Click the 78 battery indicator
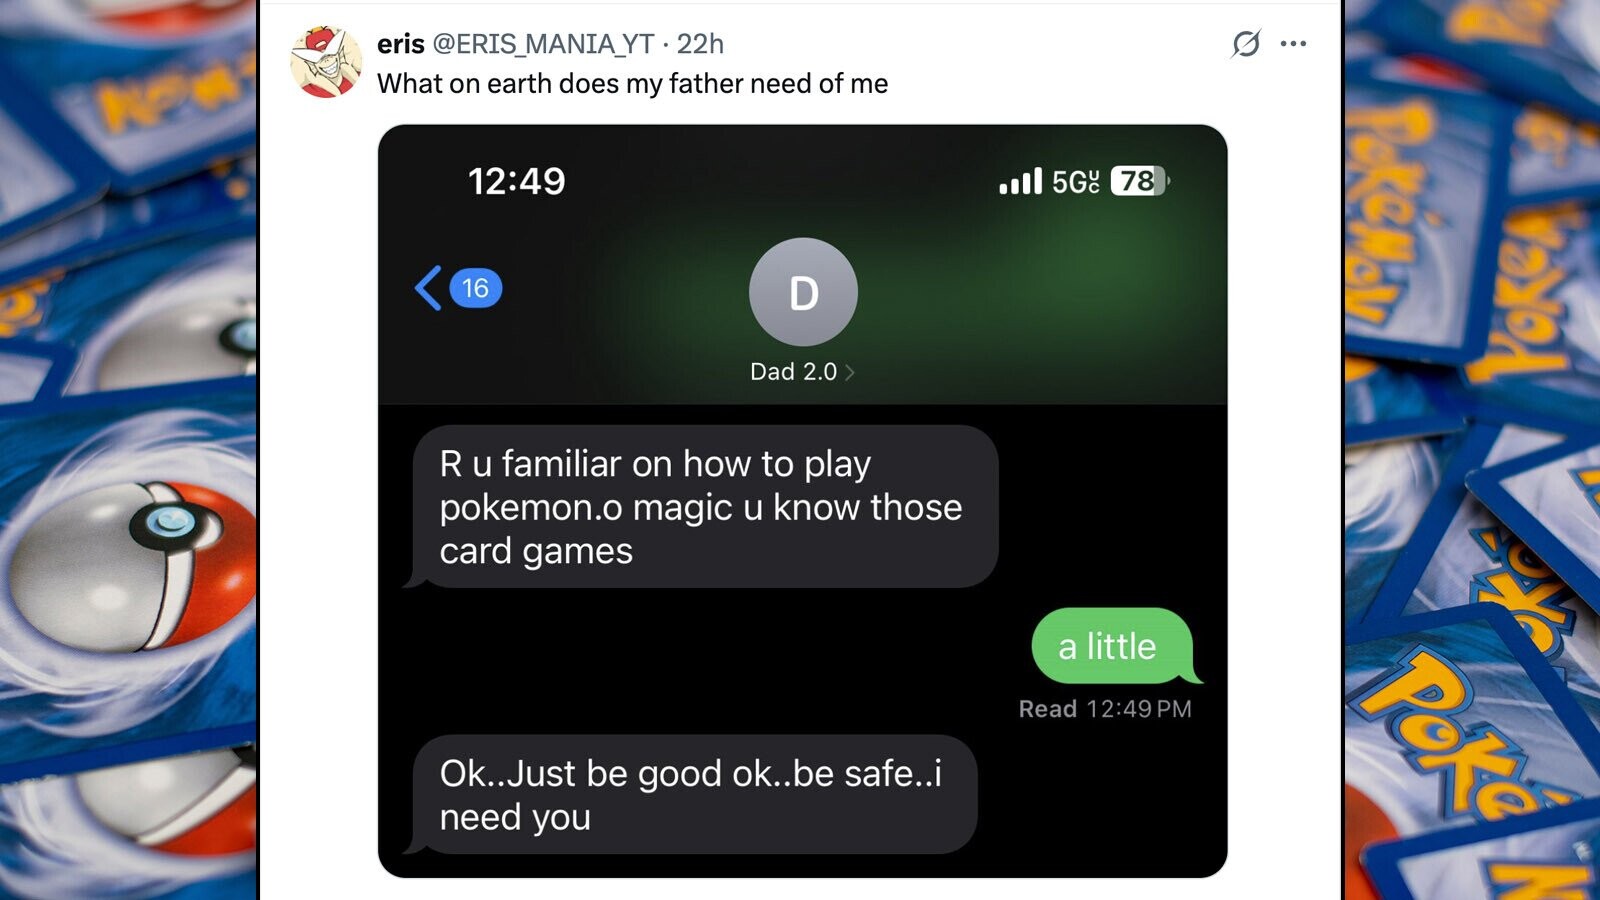This screenshot has height=900, width=1600. point(1140,181)
